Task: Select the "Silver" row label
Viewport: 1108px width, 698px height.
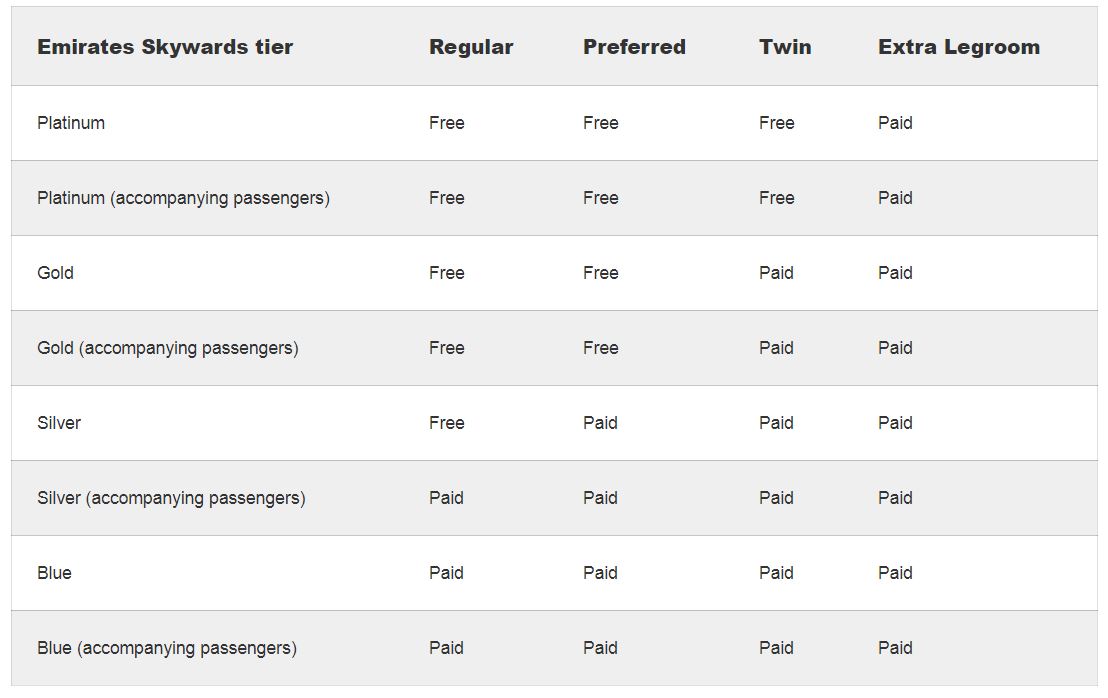Action: point(59,423)
